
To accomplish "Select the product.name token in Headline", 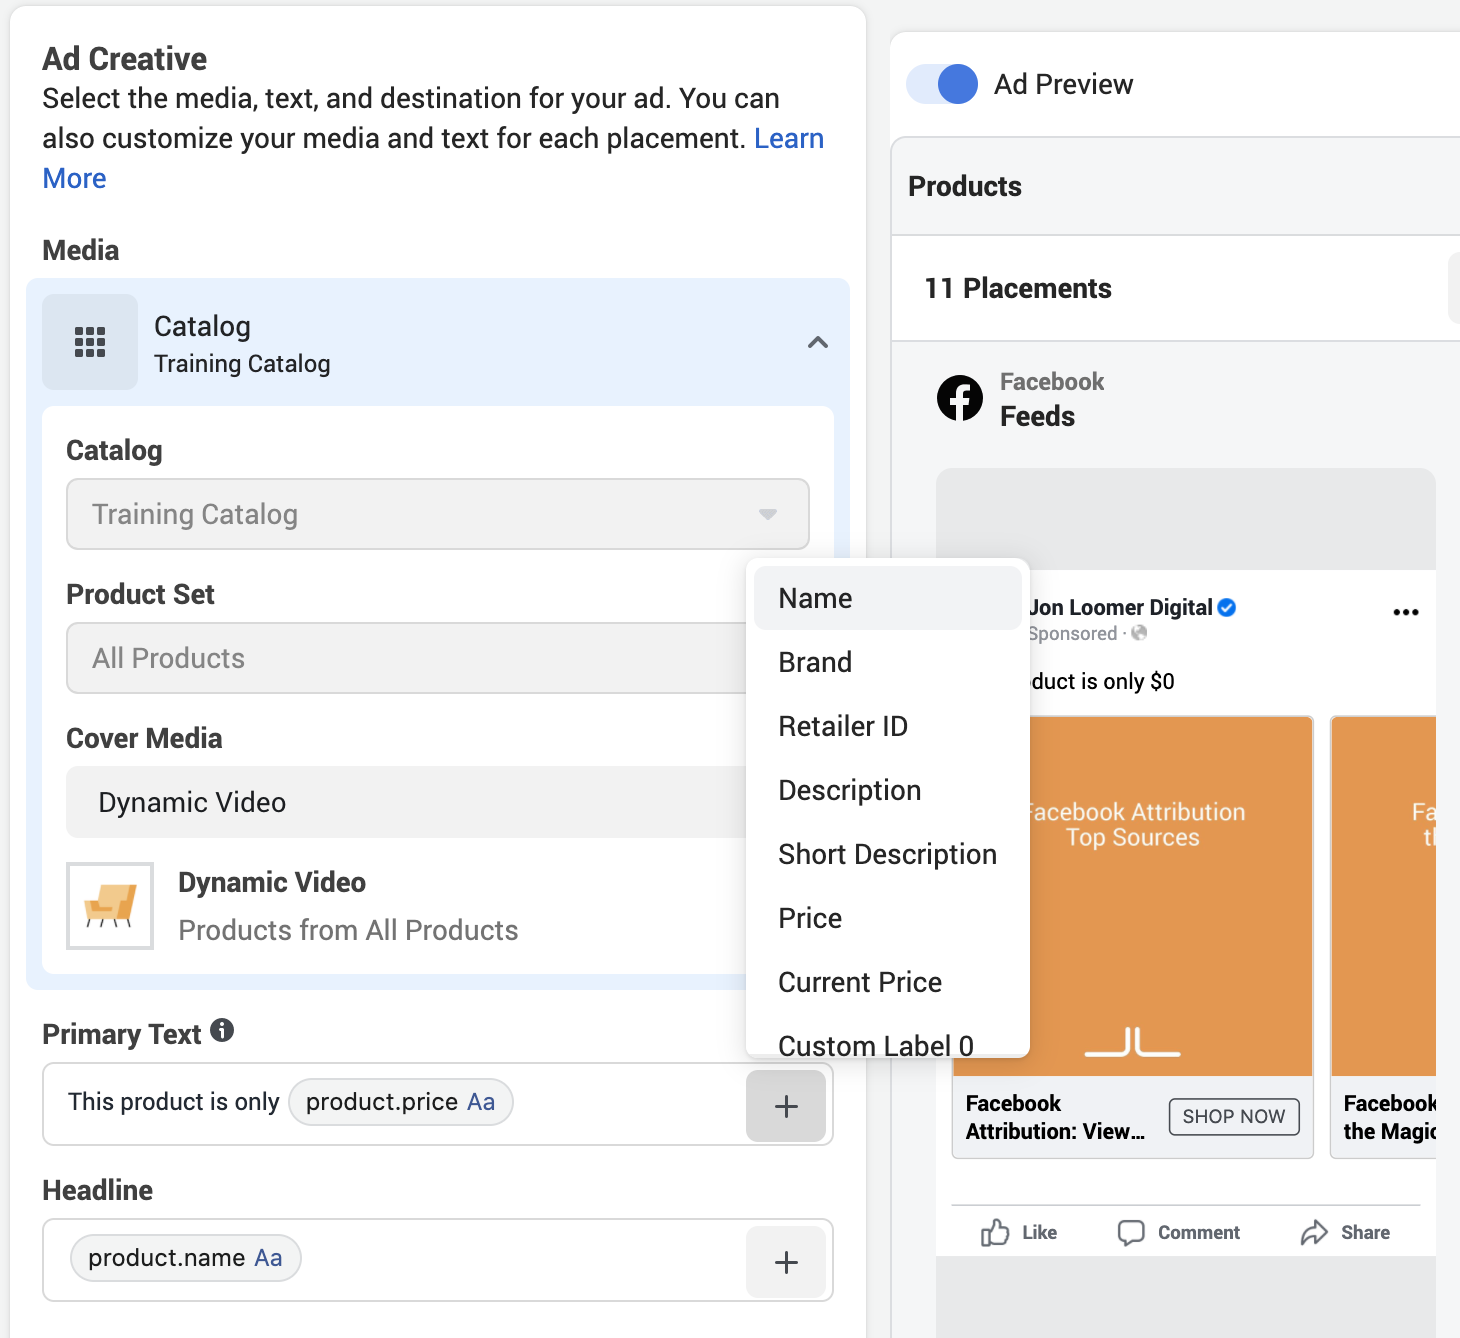I will pos(185,1258).
